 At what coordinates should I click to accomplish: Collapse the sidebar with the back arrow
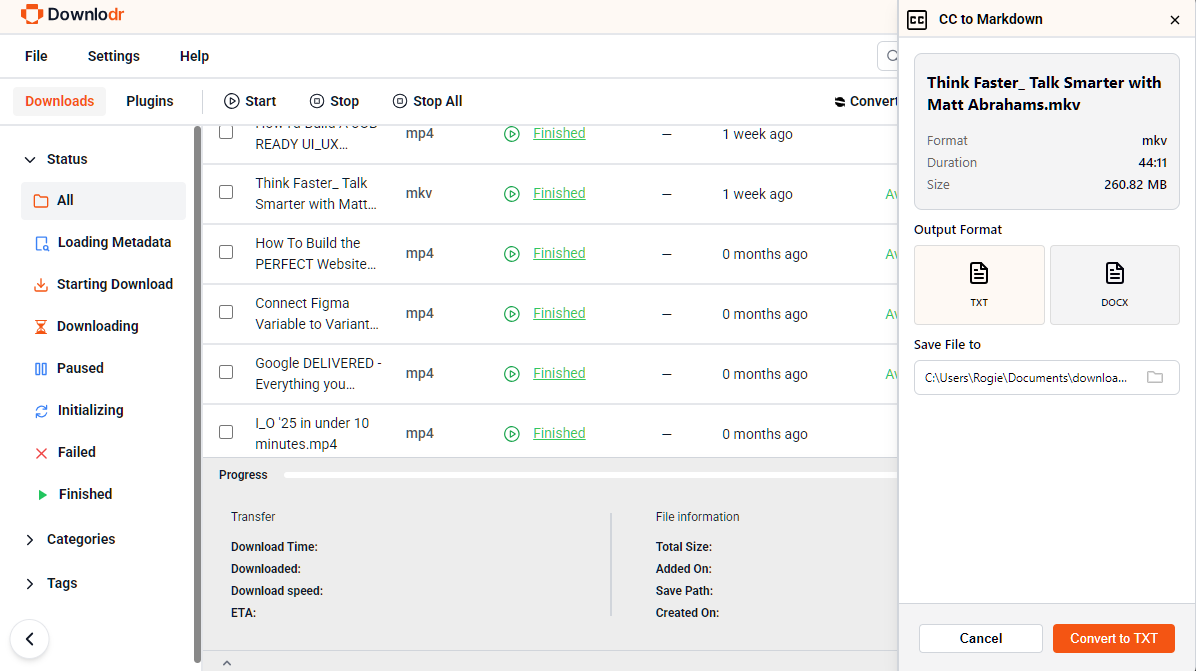point(30,639)
